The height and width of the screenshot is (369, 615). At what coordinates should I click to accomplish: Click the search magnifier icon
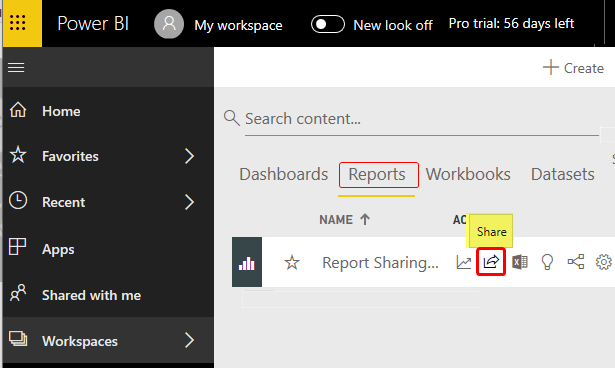(x=232, y=118)
